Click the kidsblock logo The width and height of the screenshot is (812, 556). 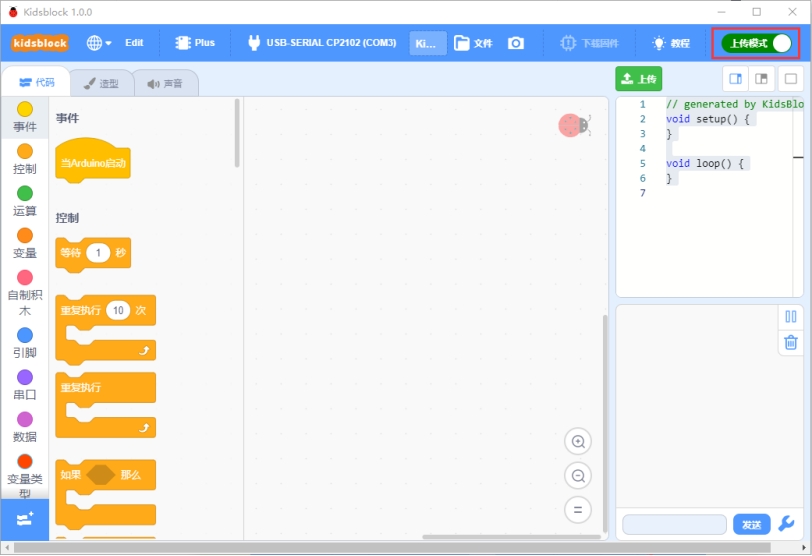pos(40,43)
